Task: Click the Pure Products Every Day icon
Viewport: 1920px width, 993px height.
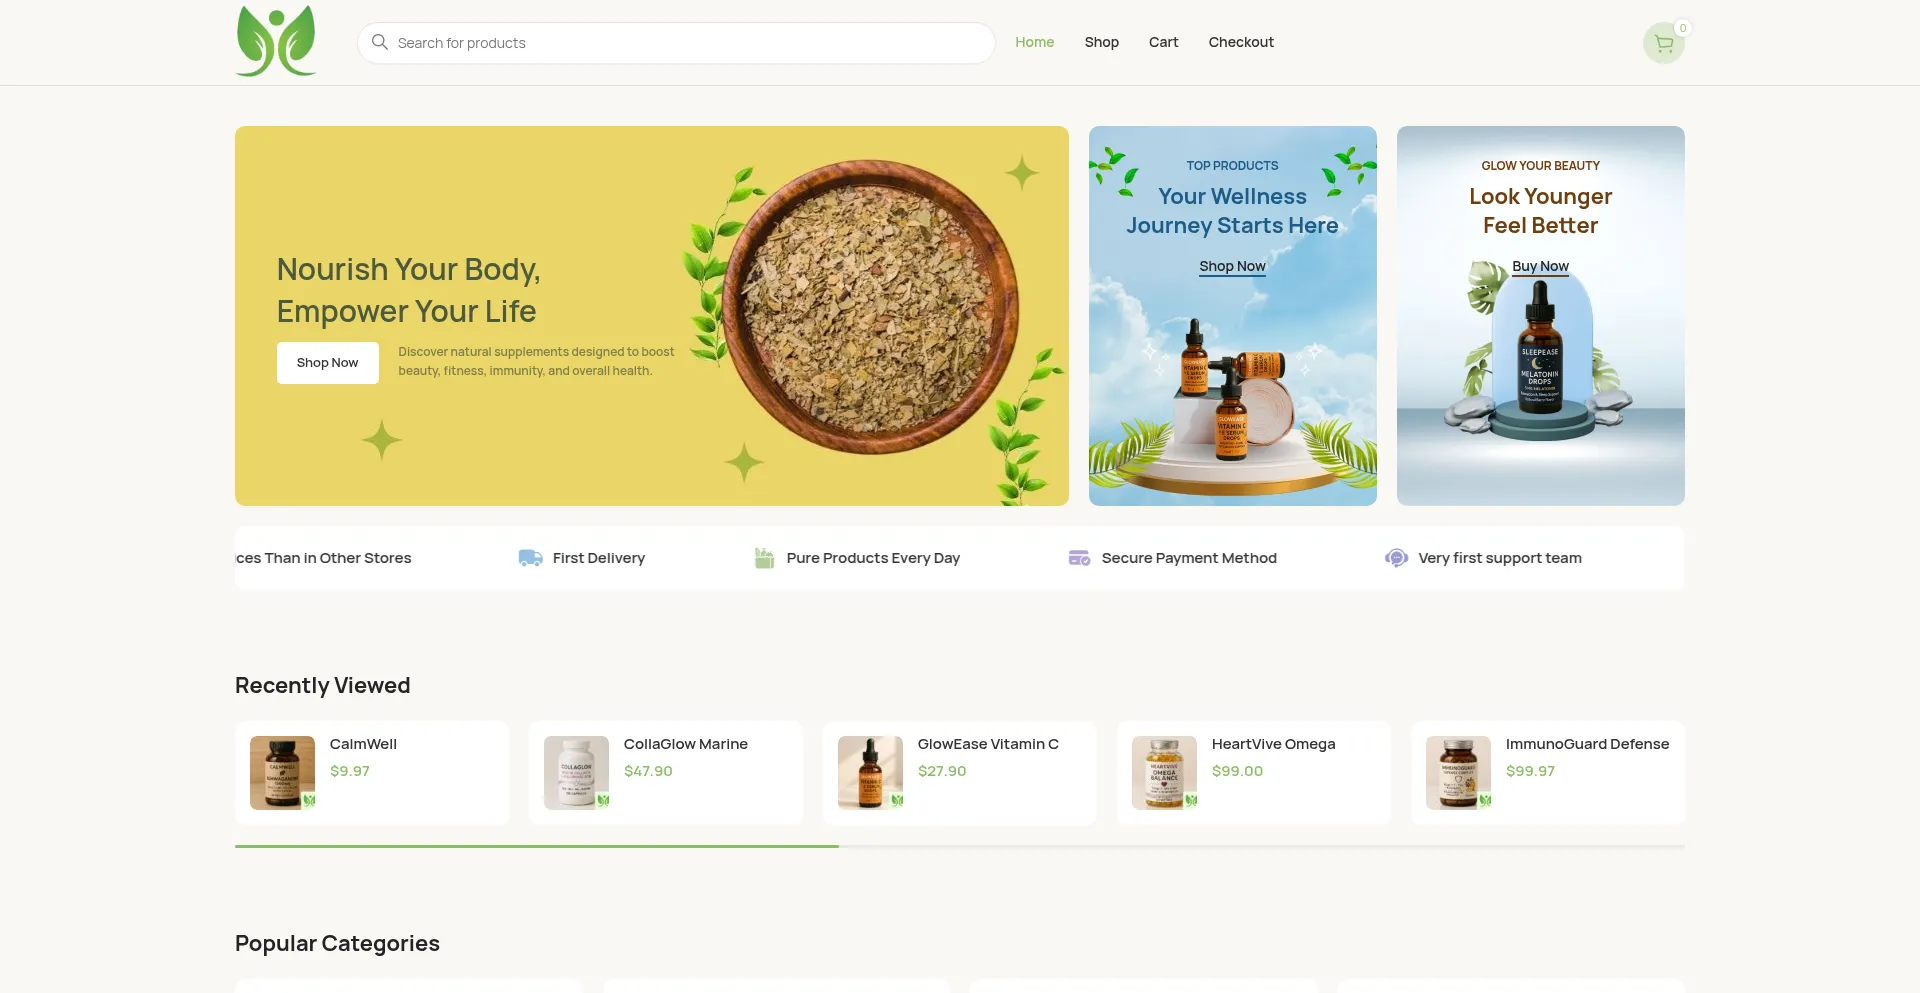Action: (x=764, y=558)
